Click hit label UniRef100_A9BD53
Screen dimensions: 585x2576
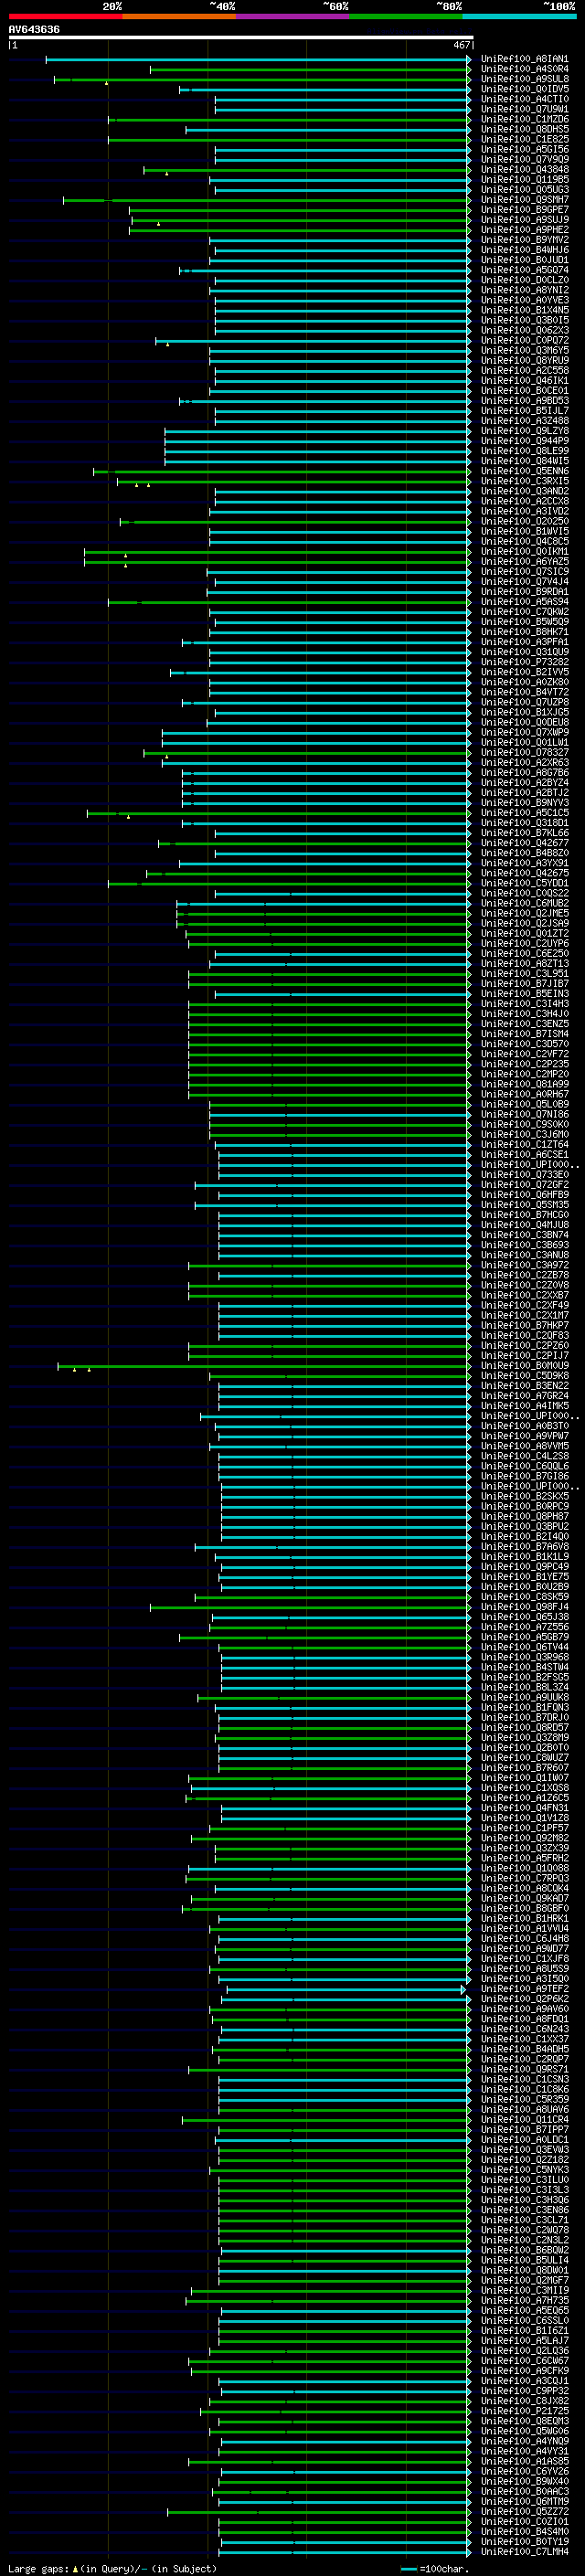point(524,401)
